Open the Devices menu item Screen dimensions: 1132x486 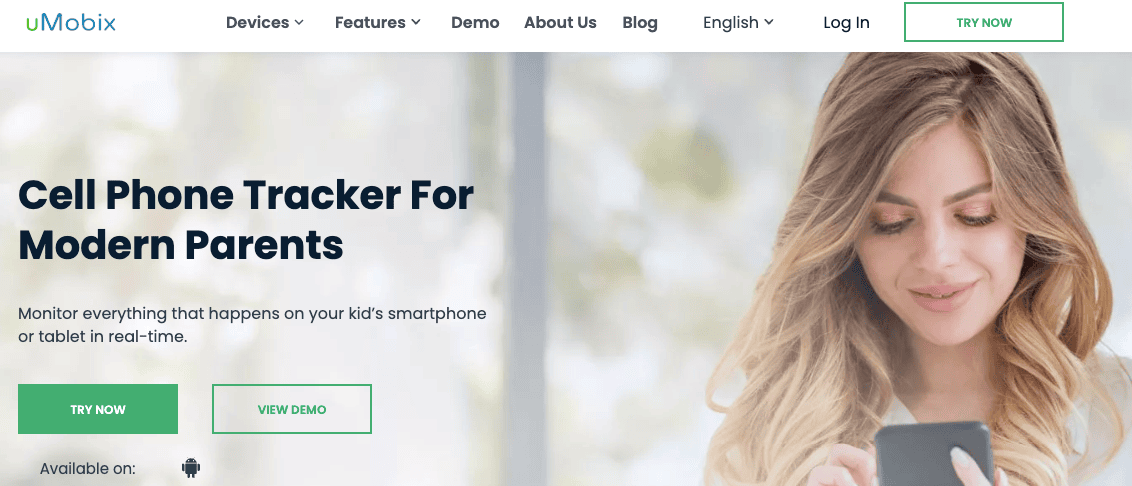point(264,22)
